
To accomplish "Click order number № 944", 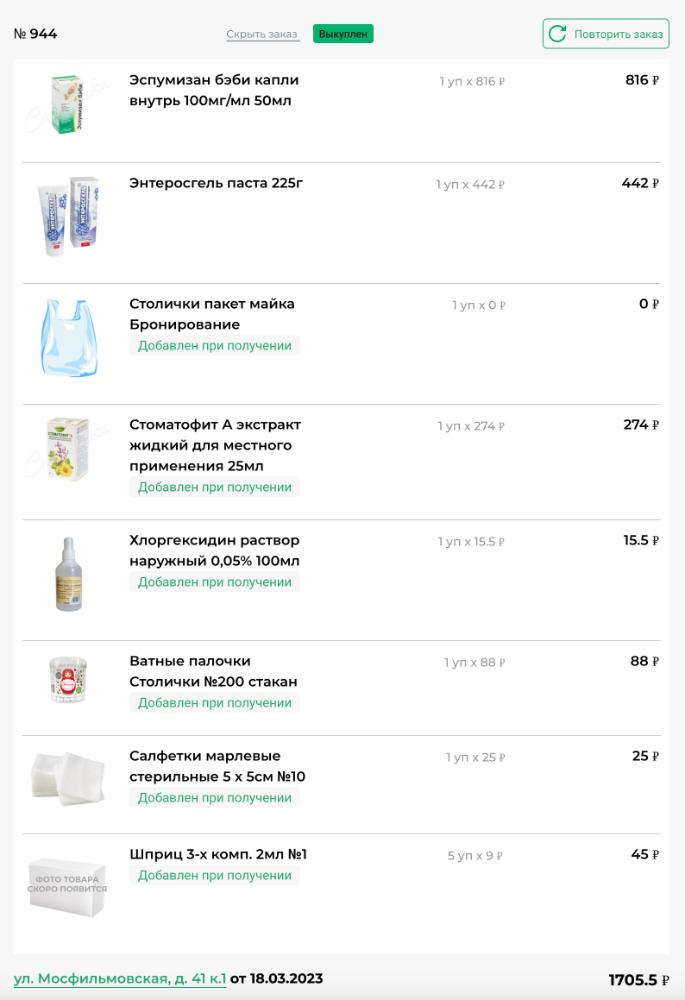I will click(35, 34).
